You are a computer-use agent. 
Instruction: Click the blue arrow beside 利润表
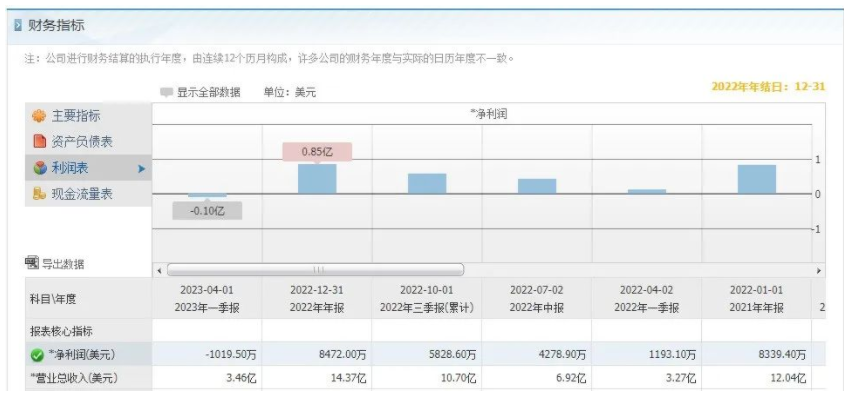click(x=142, y=168)
